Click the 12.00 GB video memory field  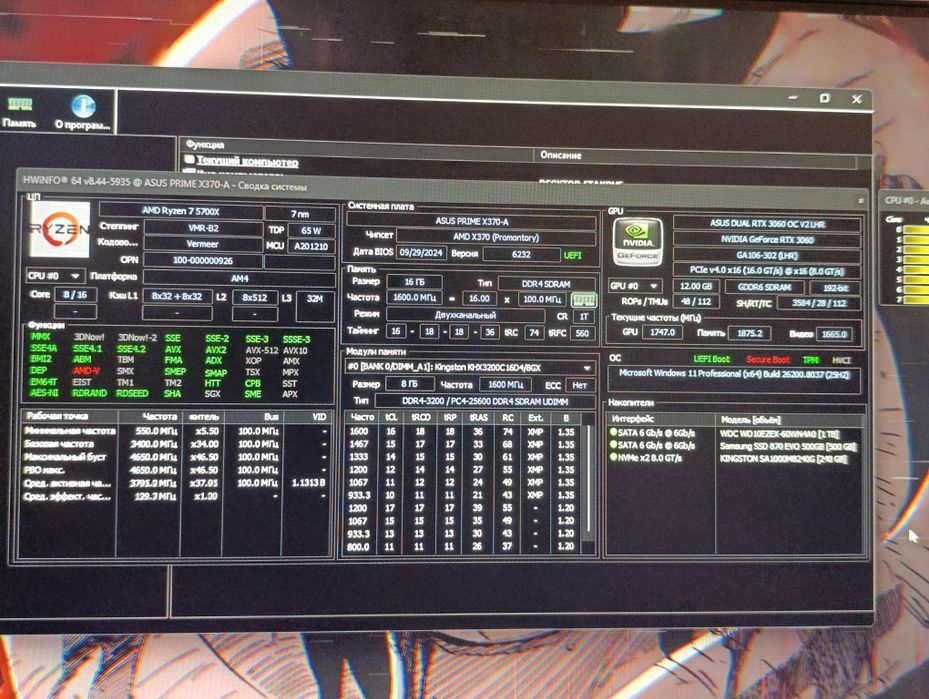pyautogui.click(x=696, y=286)
